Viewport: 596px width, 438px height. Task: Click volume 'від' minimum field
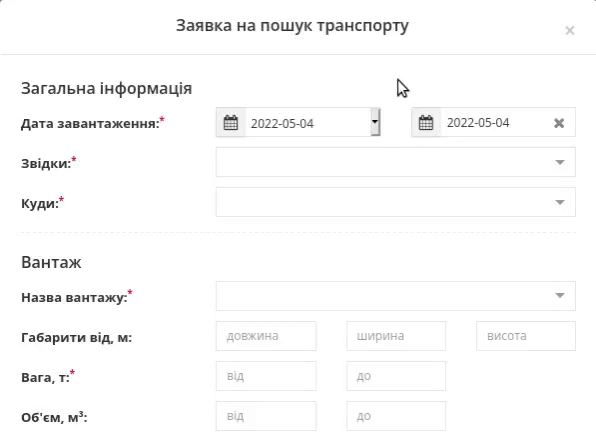pos(266,416)
